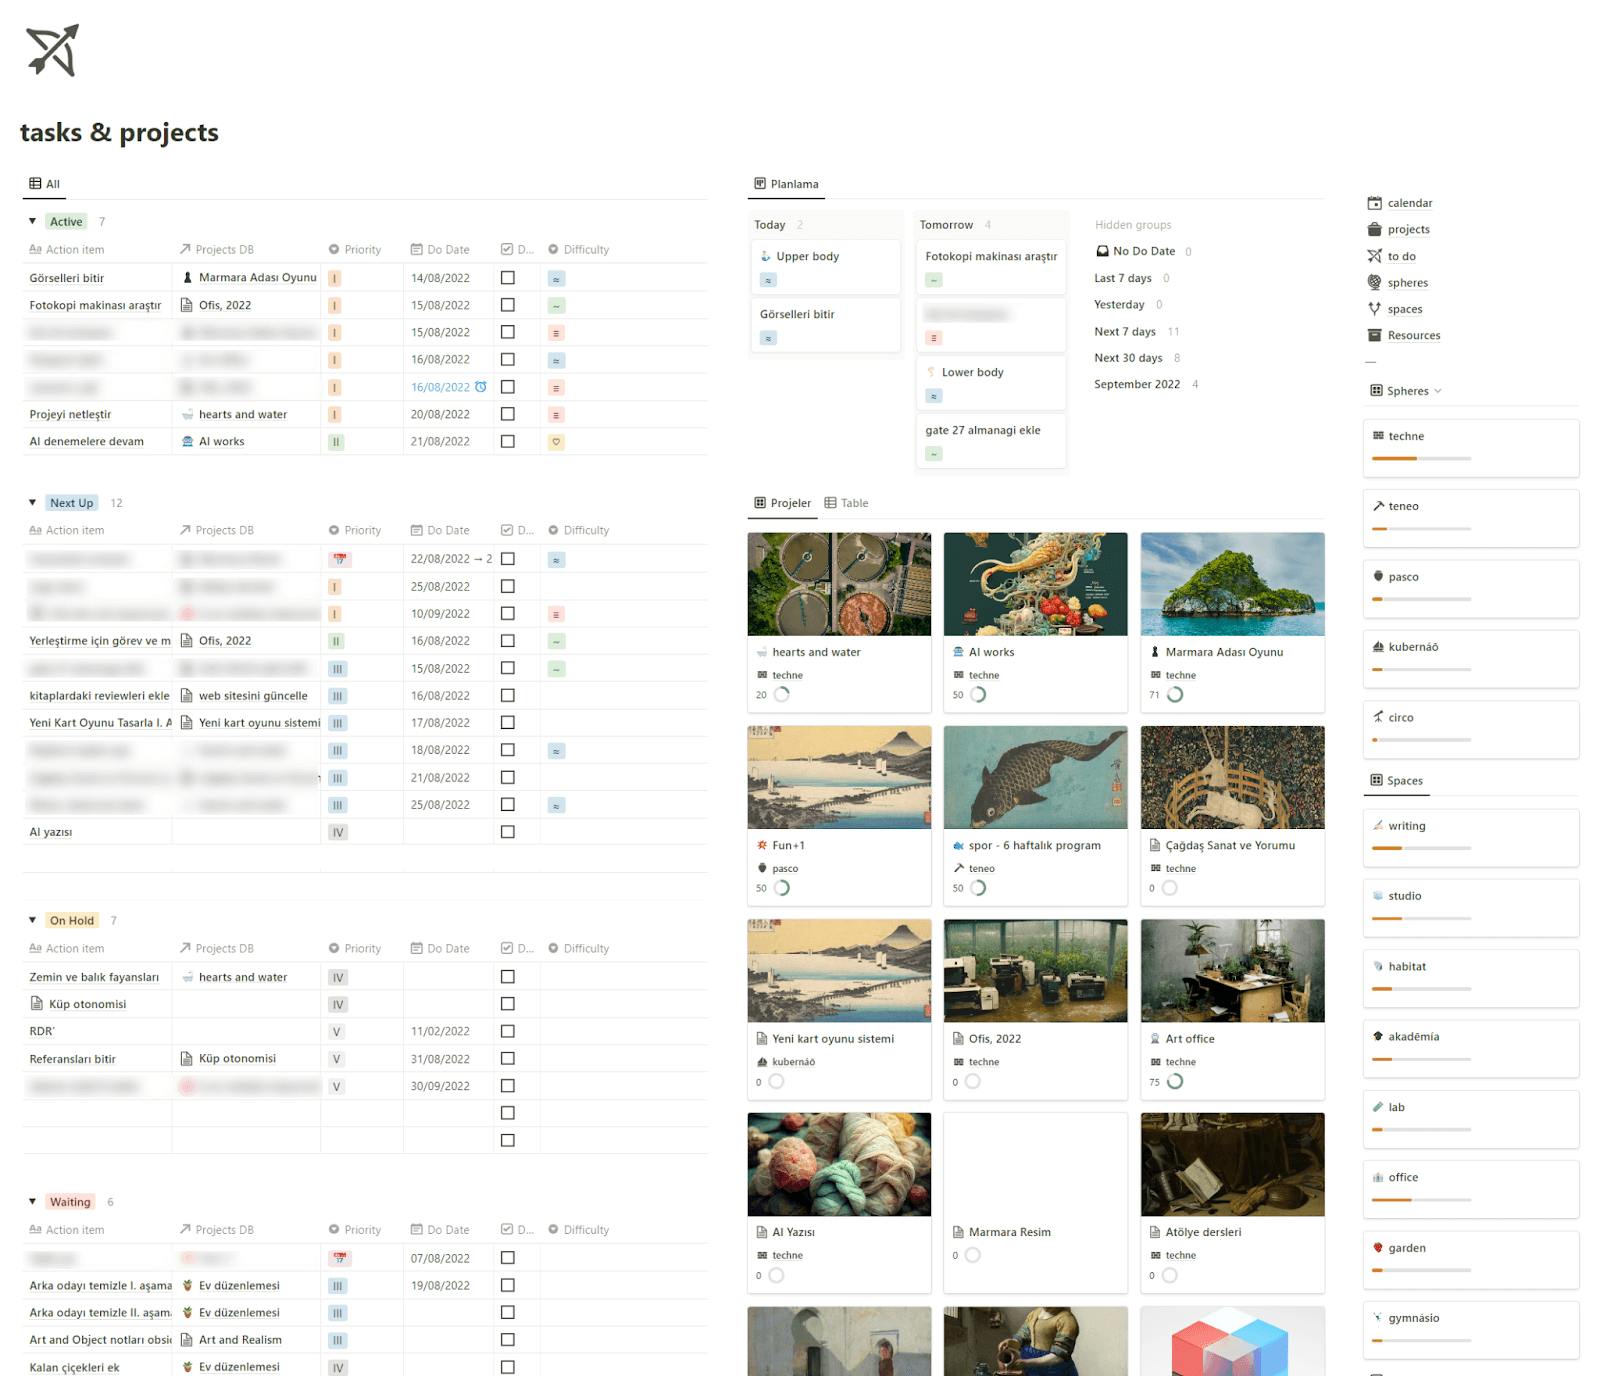The width and height of the screenshot is (1600, 1376).
Task: Collapse the Active section triangle
Action: click(31, 221)
